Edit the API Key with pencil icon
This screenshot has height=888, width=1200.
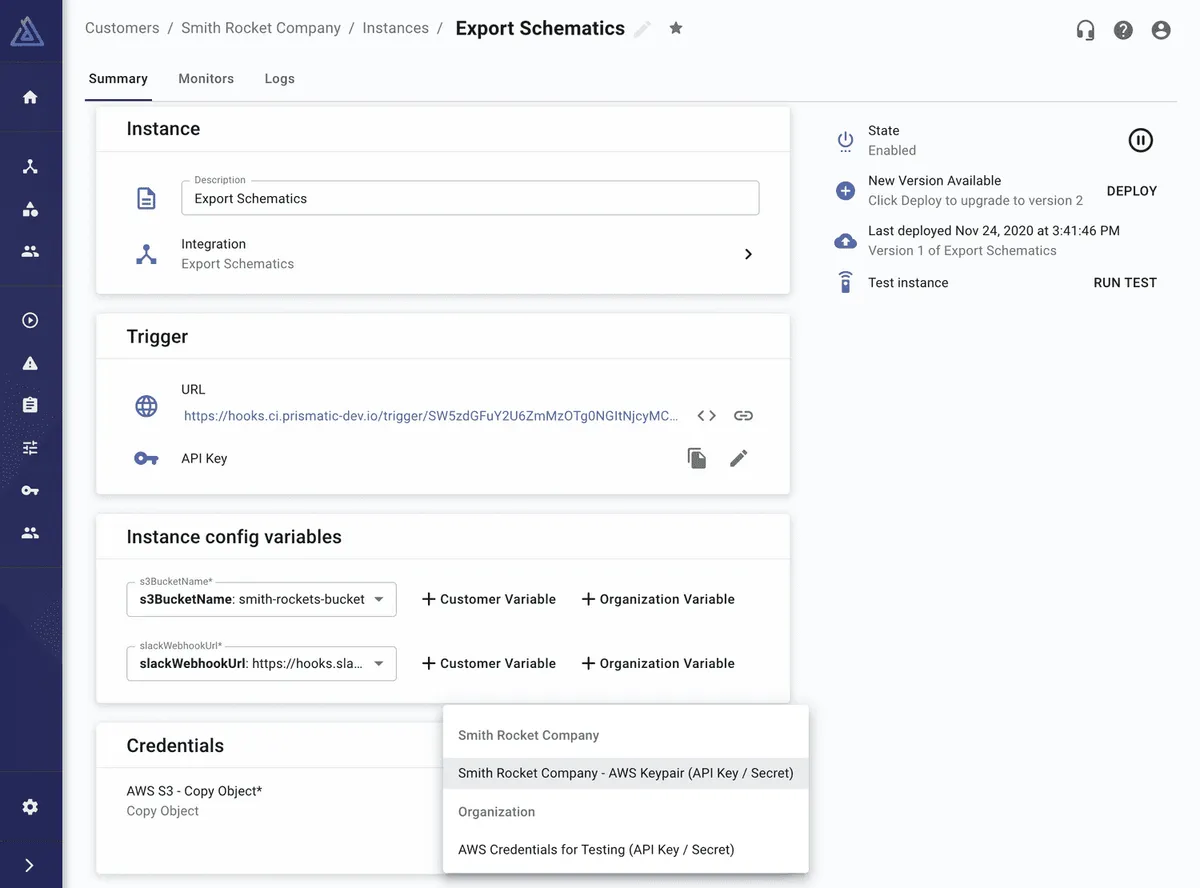pos(739,458)
